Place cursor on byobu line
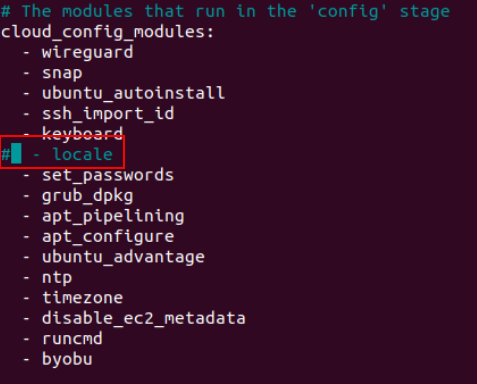Screen dimensions: 477x384 point(58,359)
